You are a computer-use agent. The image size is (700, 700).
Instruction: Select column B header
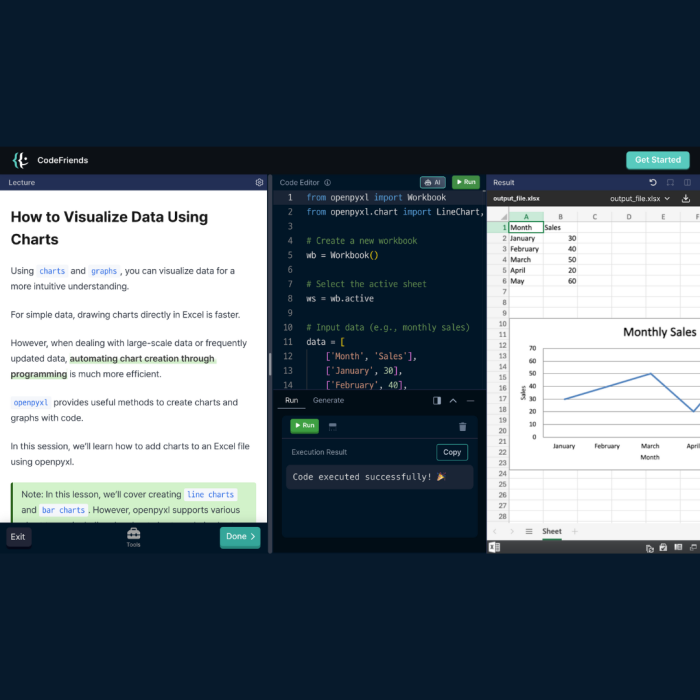[560, 217]
